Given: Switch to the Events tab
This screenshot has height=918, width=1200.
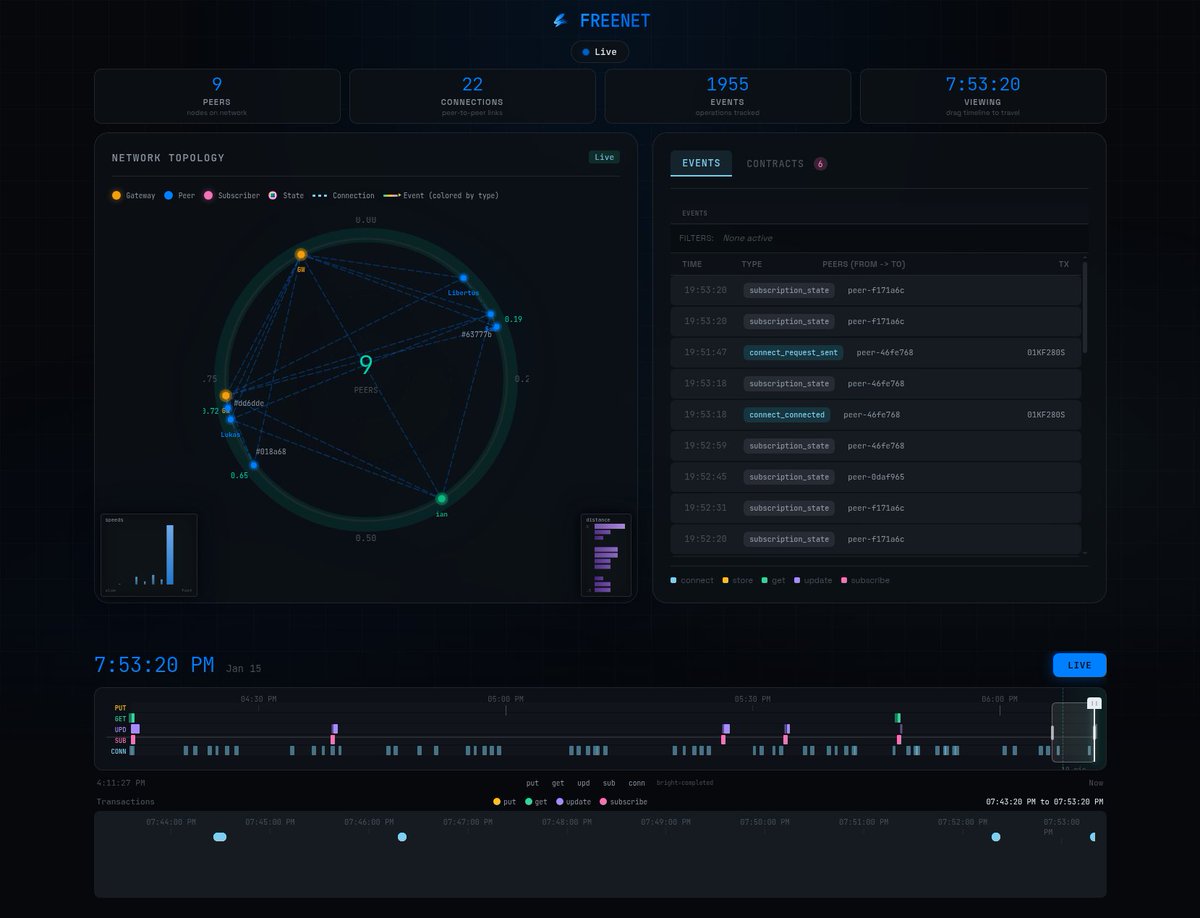Looking at the screenshot, I should click(x=701, y=163).
